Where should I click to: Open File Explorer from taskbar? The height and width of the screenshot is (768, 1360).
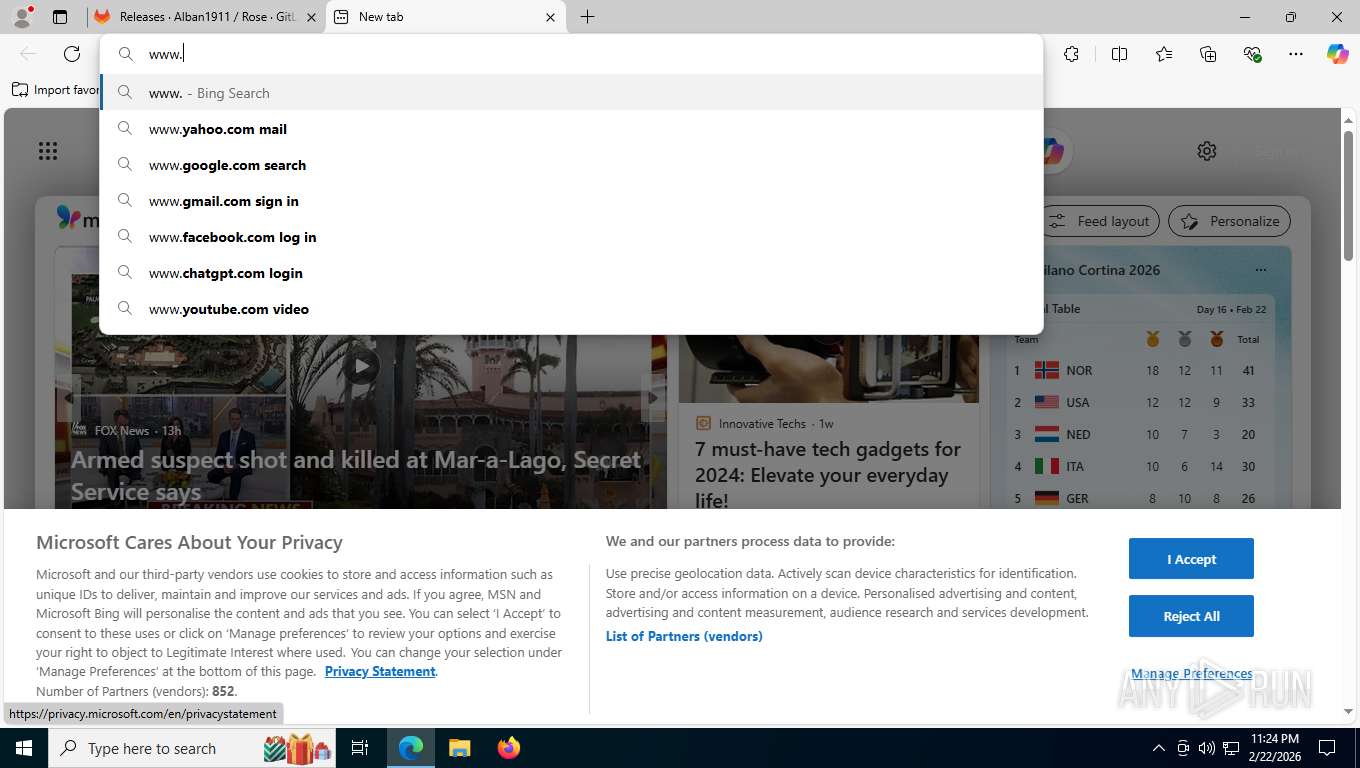pyautogui.click(x=459, y=748)
